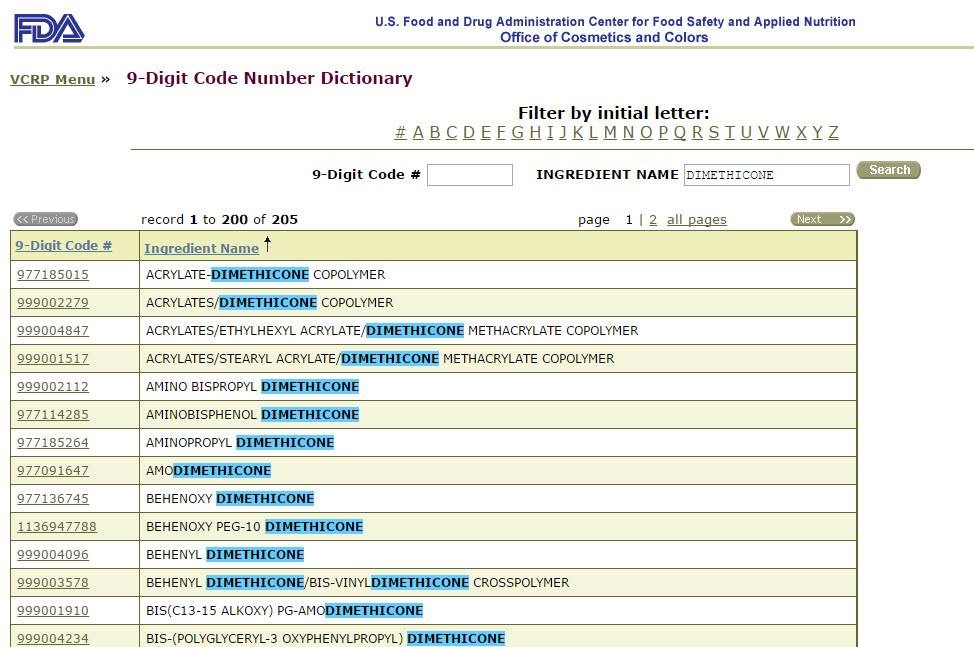Select AMINOPROPYL DIMETHICONE text
Screen dimensions: 974x647
coord(240,443)
